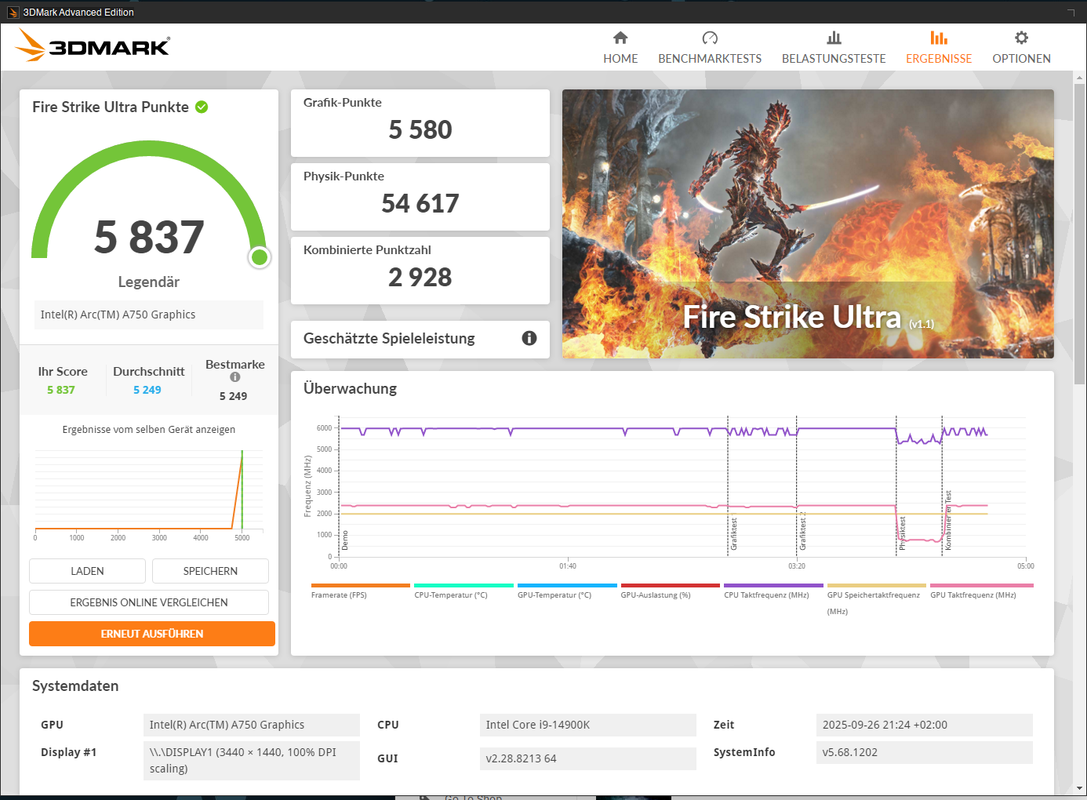Viewport: 1087px width, 800px height.
Task: Click the score distribution mini chart
Action: pos(148,494)
